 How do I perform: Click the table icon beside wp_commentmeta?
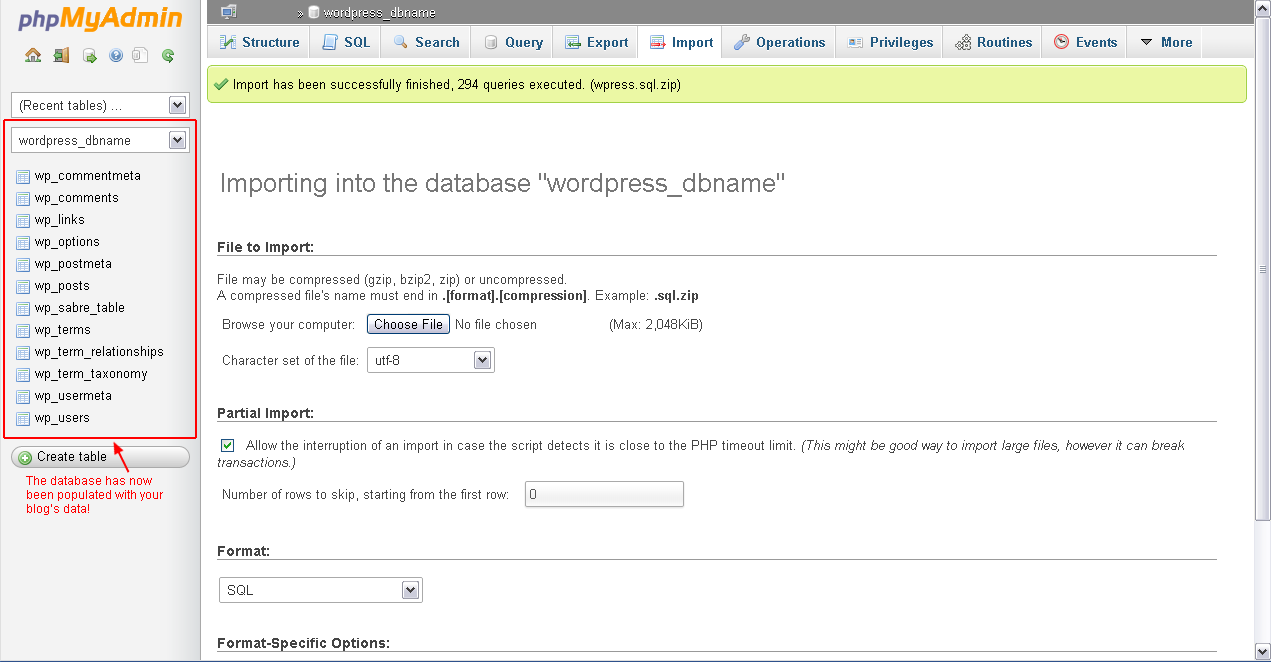(23, 176)
